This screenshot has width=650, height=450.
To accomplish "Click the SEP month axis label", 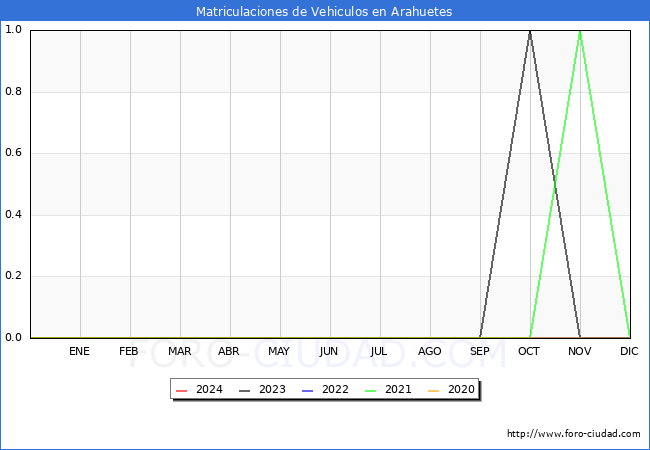I will pyautogui.click(x=480, y=351).
